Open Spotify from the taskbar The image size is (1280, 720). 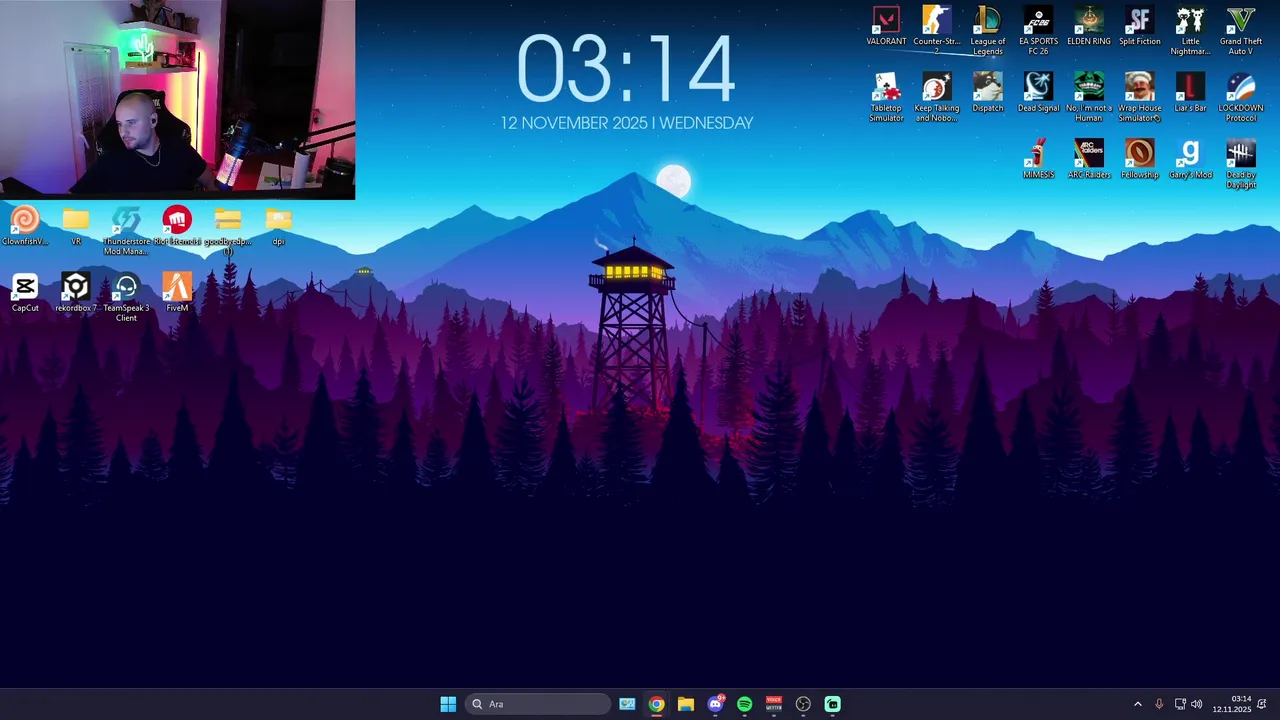[x=744, y=704]
